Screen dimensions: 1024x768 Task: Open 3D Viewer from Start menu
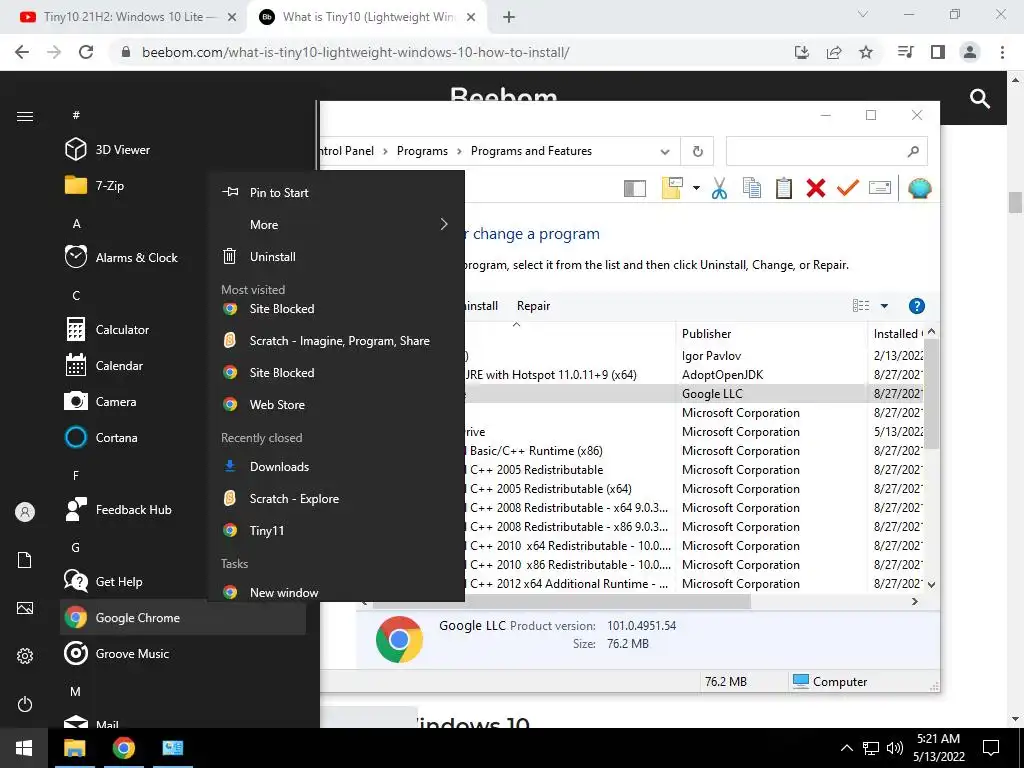[123, 150]
